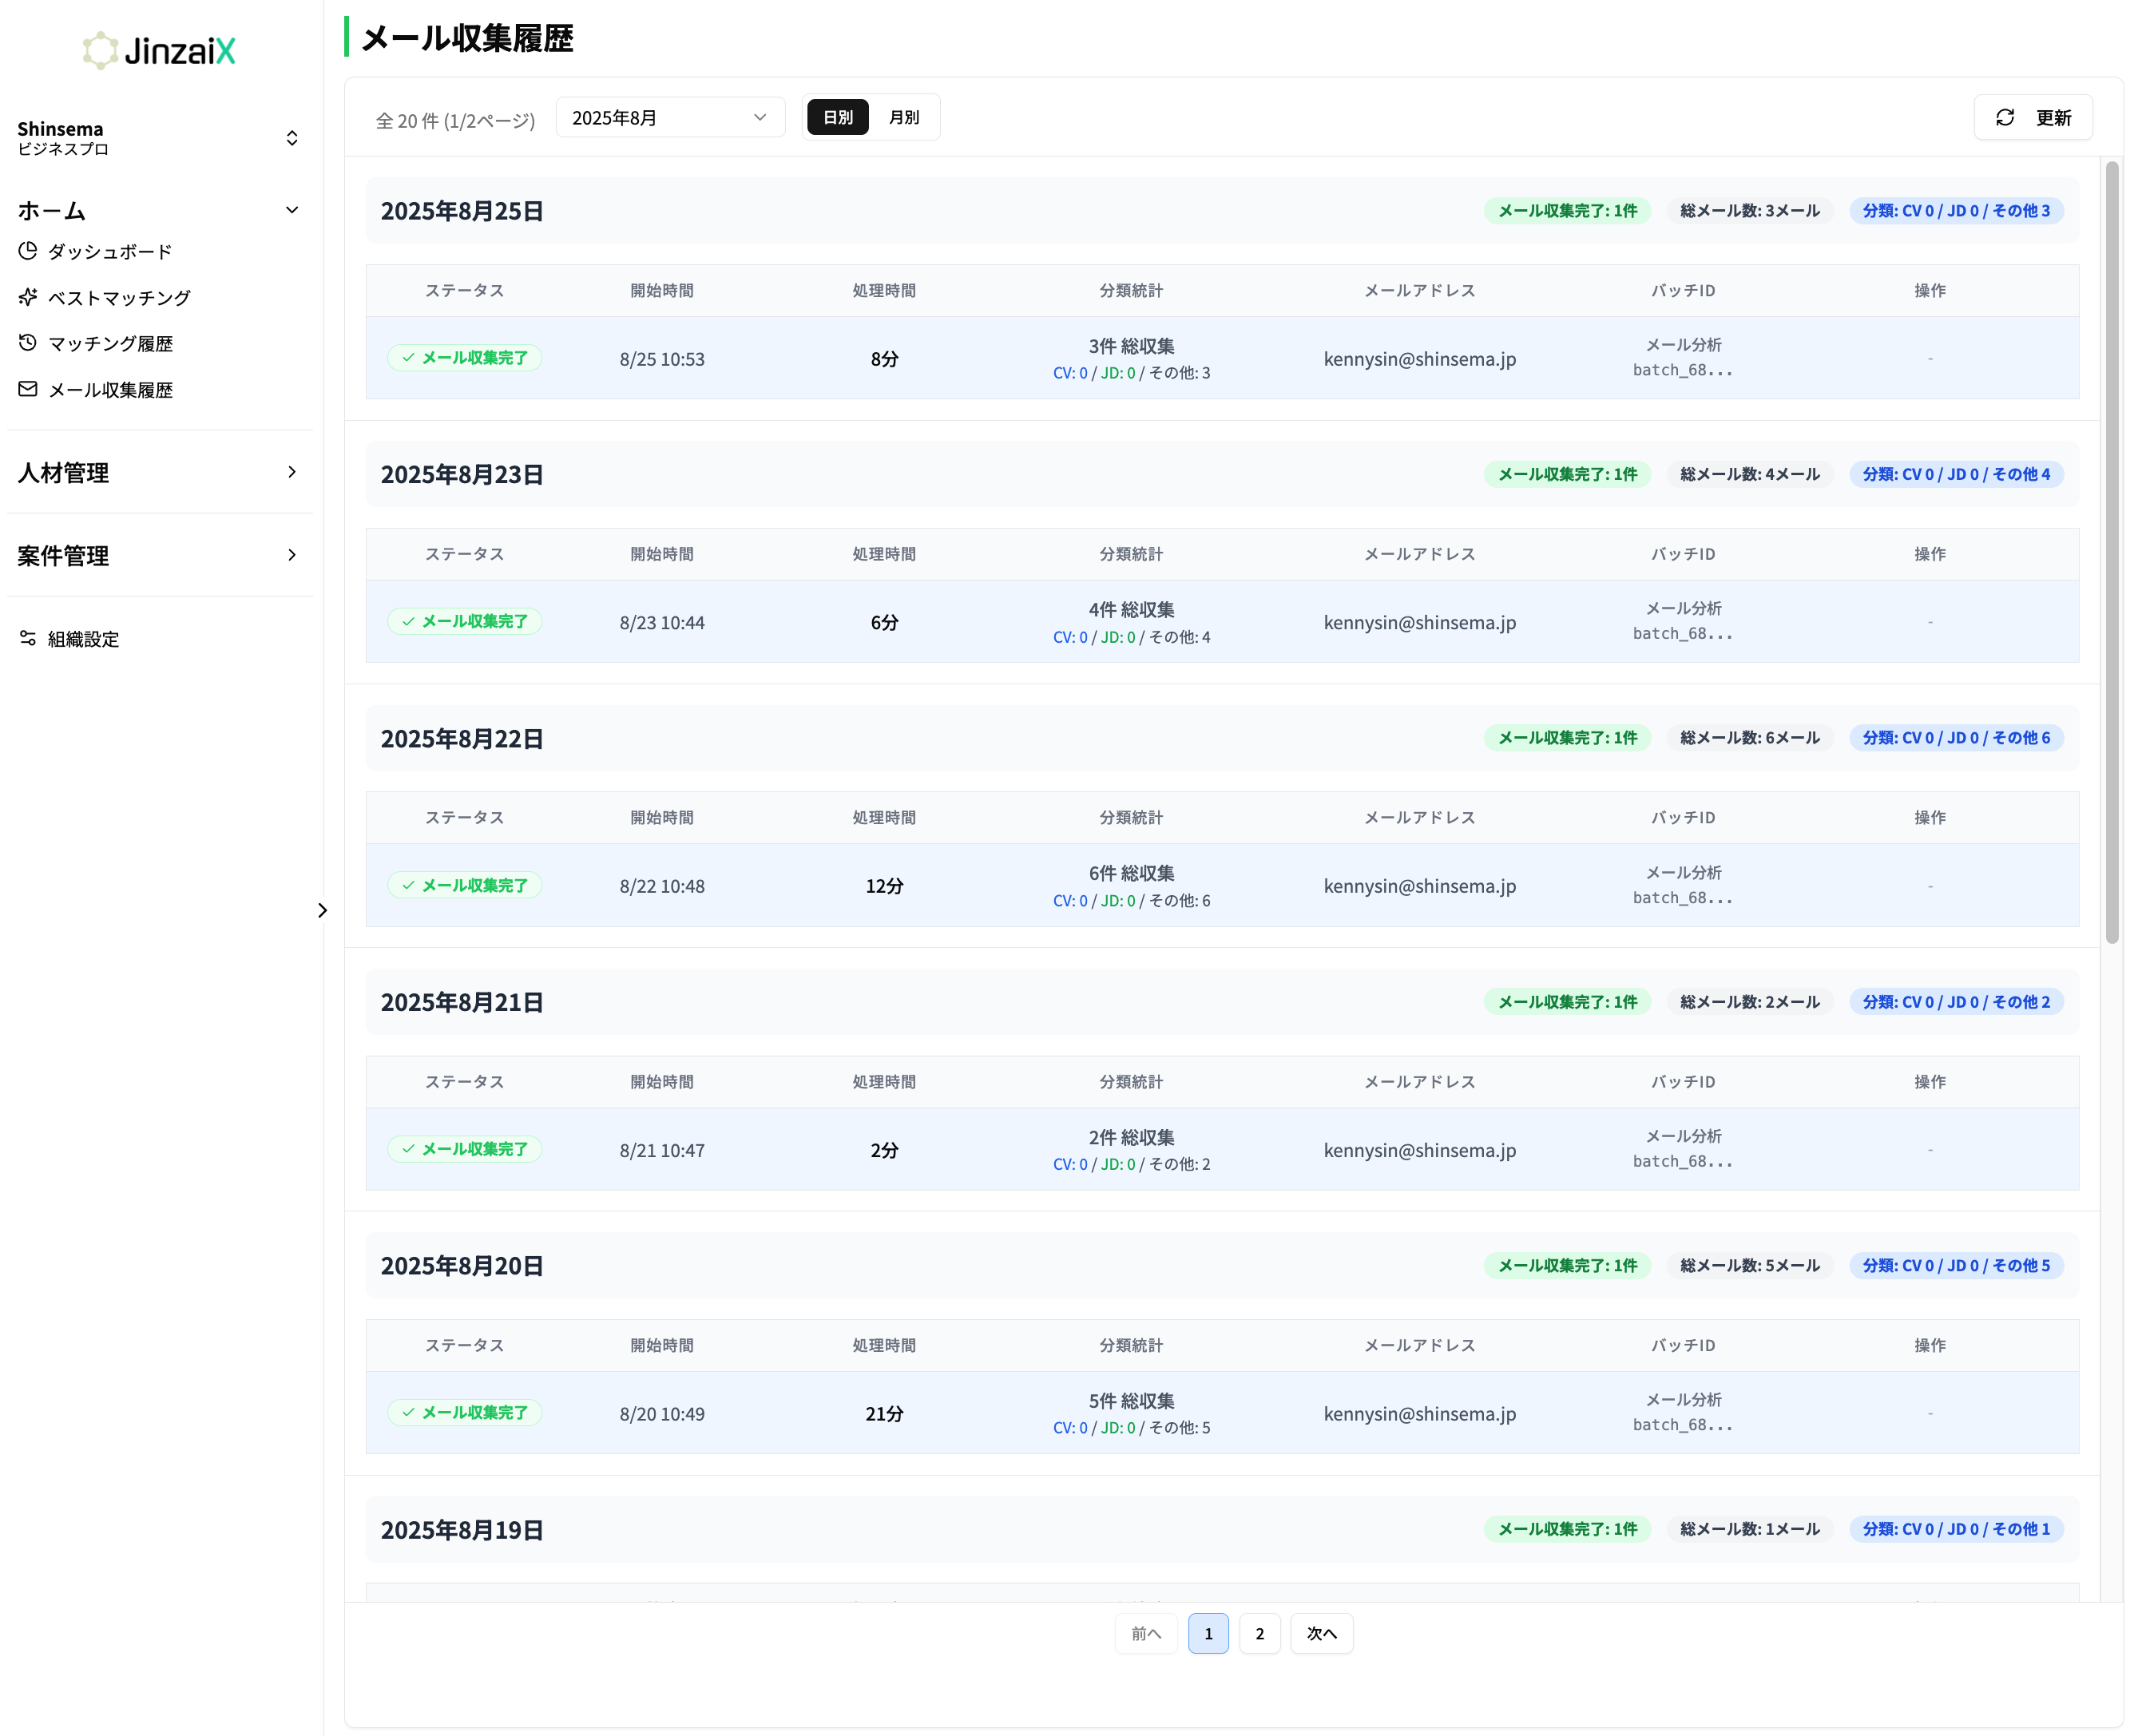Click the start time 8/21 10:47
Image resolution: width=2142 pixels, height=1736 pixels.
click(x=662, y=1150)
